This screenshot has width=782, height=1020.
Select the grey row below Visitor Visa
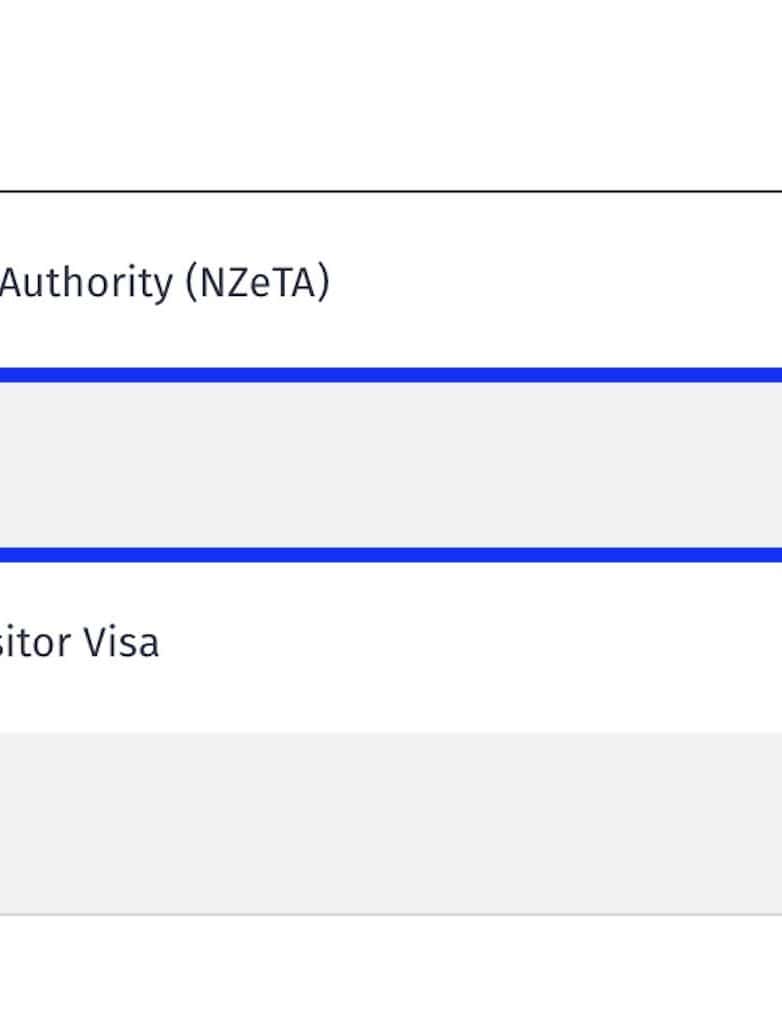[391, 822]
